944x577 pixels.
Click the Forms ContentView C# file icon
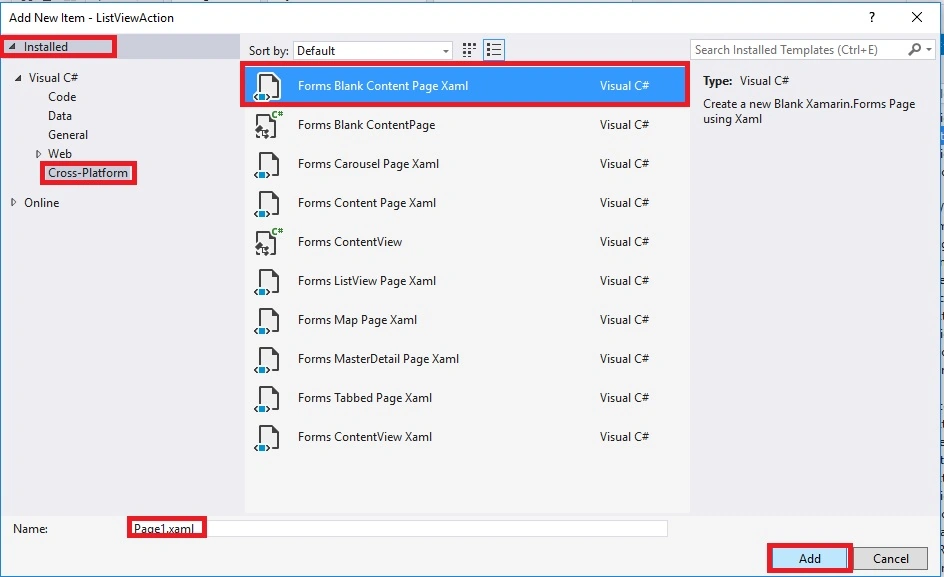coord(267,242)
